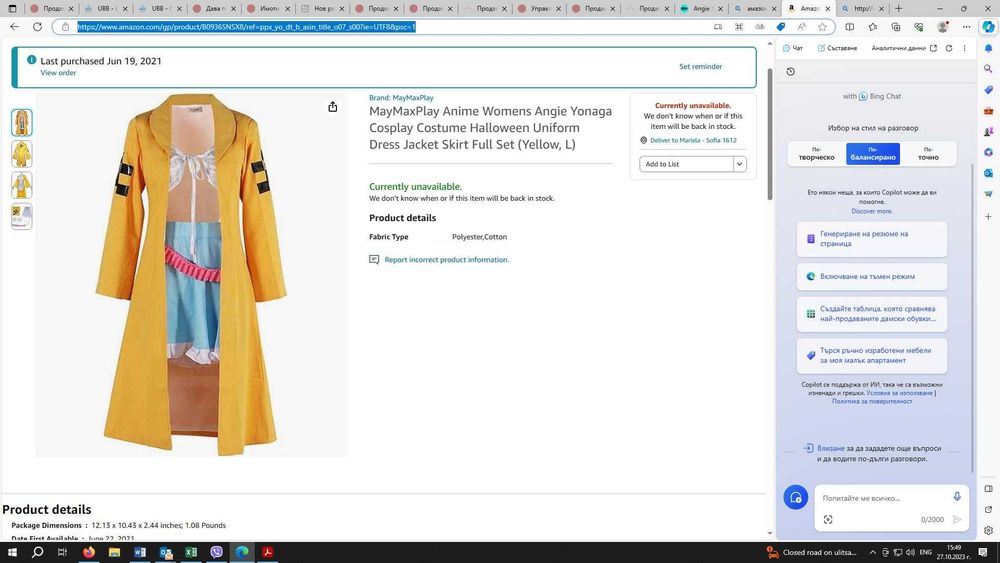
Task: Click Set reminder link
Action: (x=700, y=66)
